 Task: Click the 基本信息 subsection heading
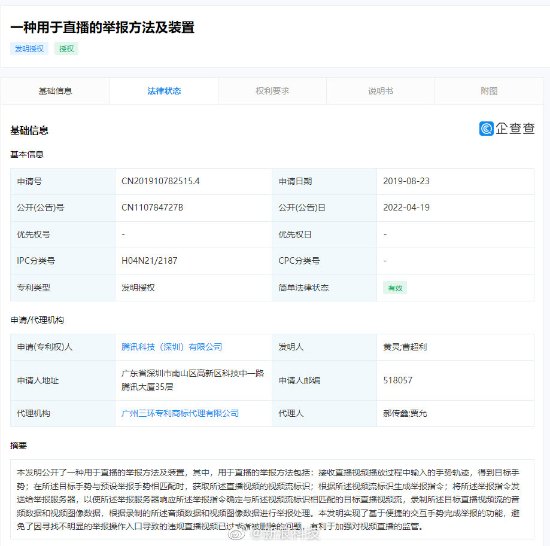coord(27,155)
